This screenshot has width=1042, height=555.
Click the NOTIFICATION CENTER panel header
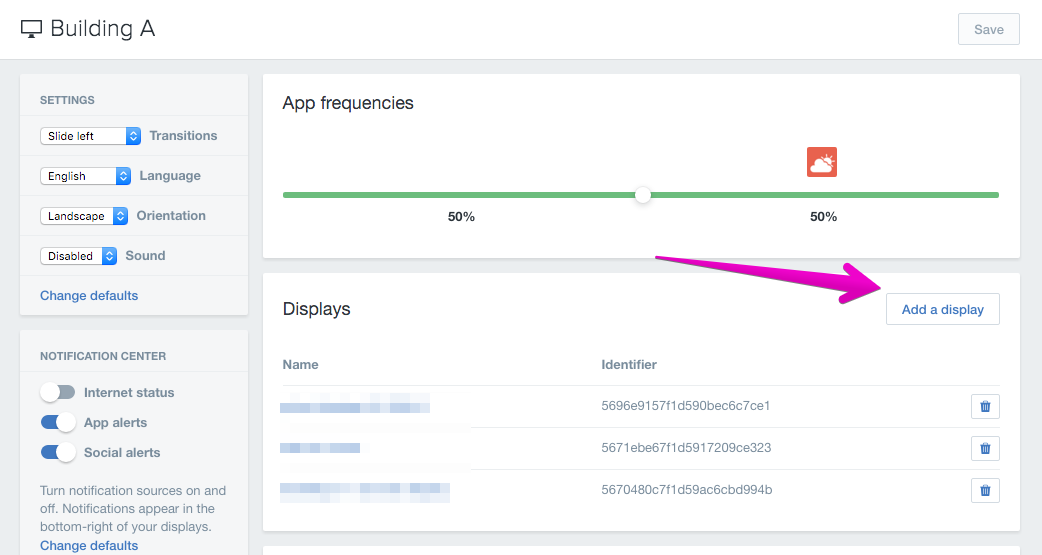(103, 356)
